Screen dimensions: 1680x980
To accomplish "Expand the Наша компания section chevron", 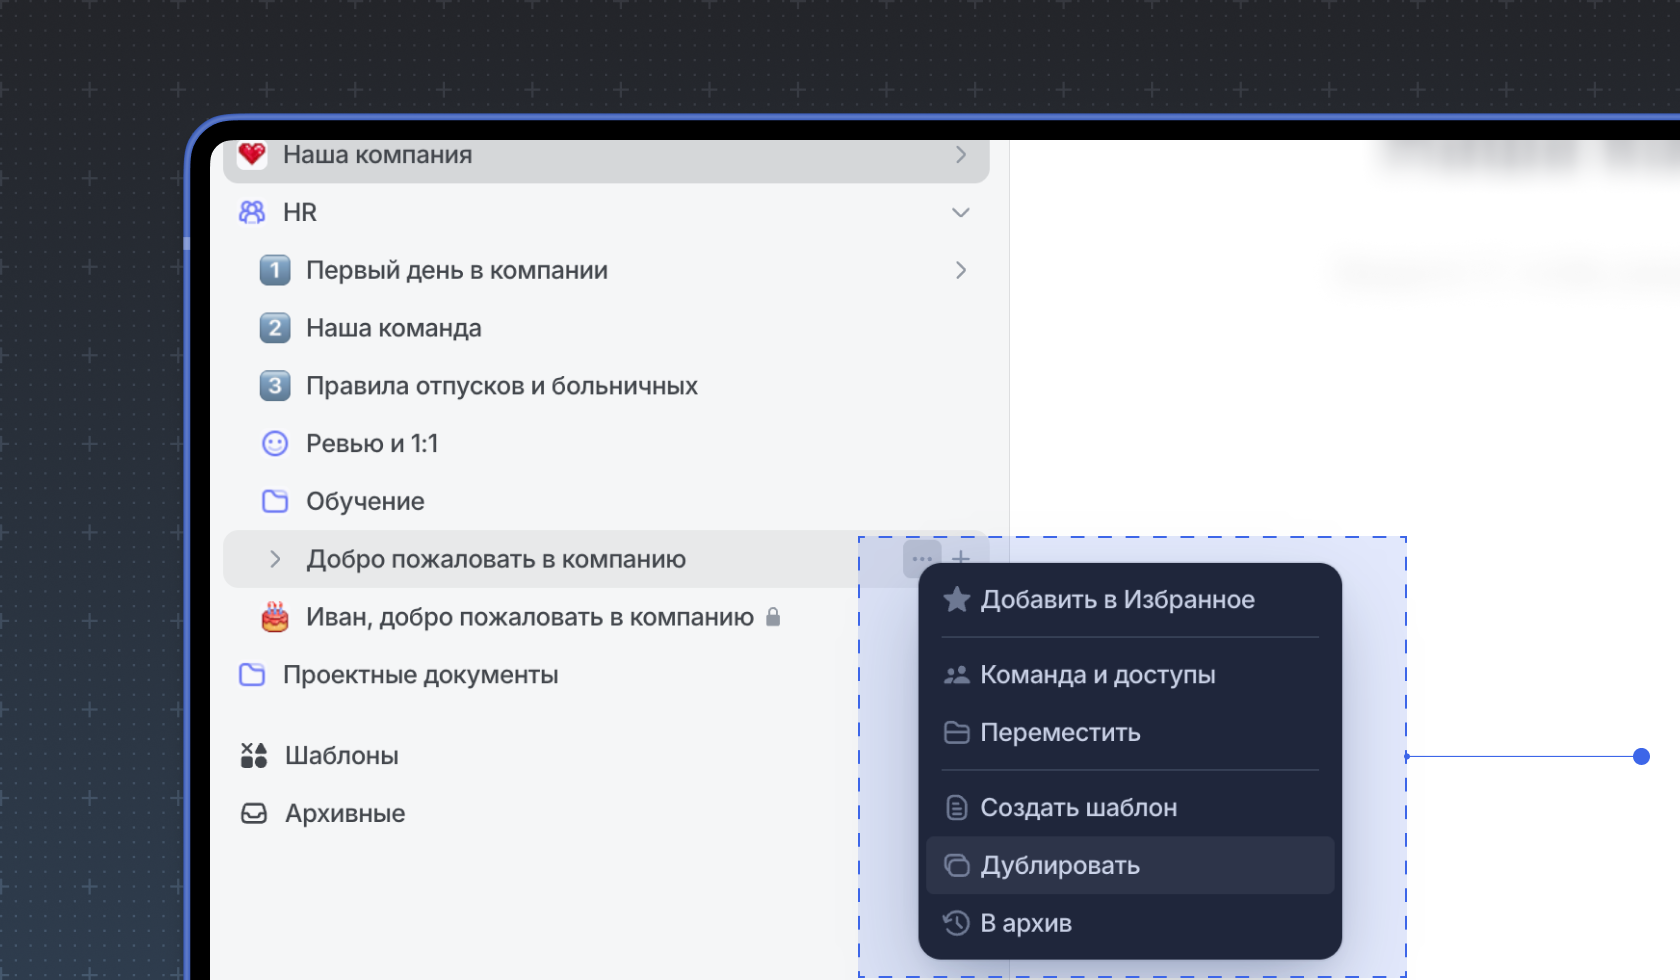I will tap(960, 155).
